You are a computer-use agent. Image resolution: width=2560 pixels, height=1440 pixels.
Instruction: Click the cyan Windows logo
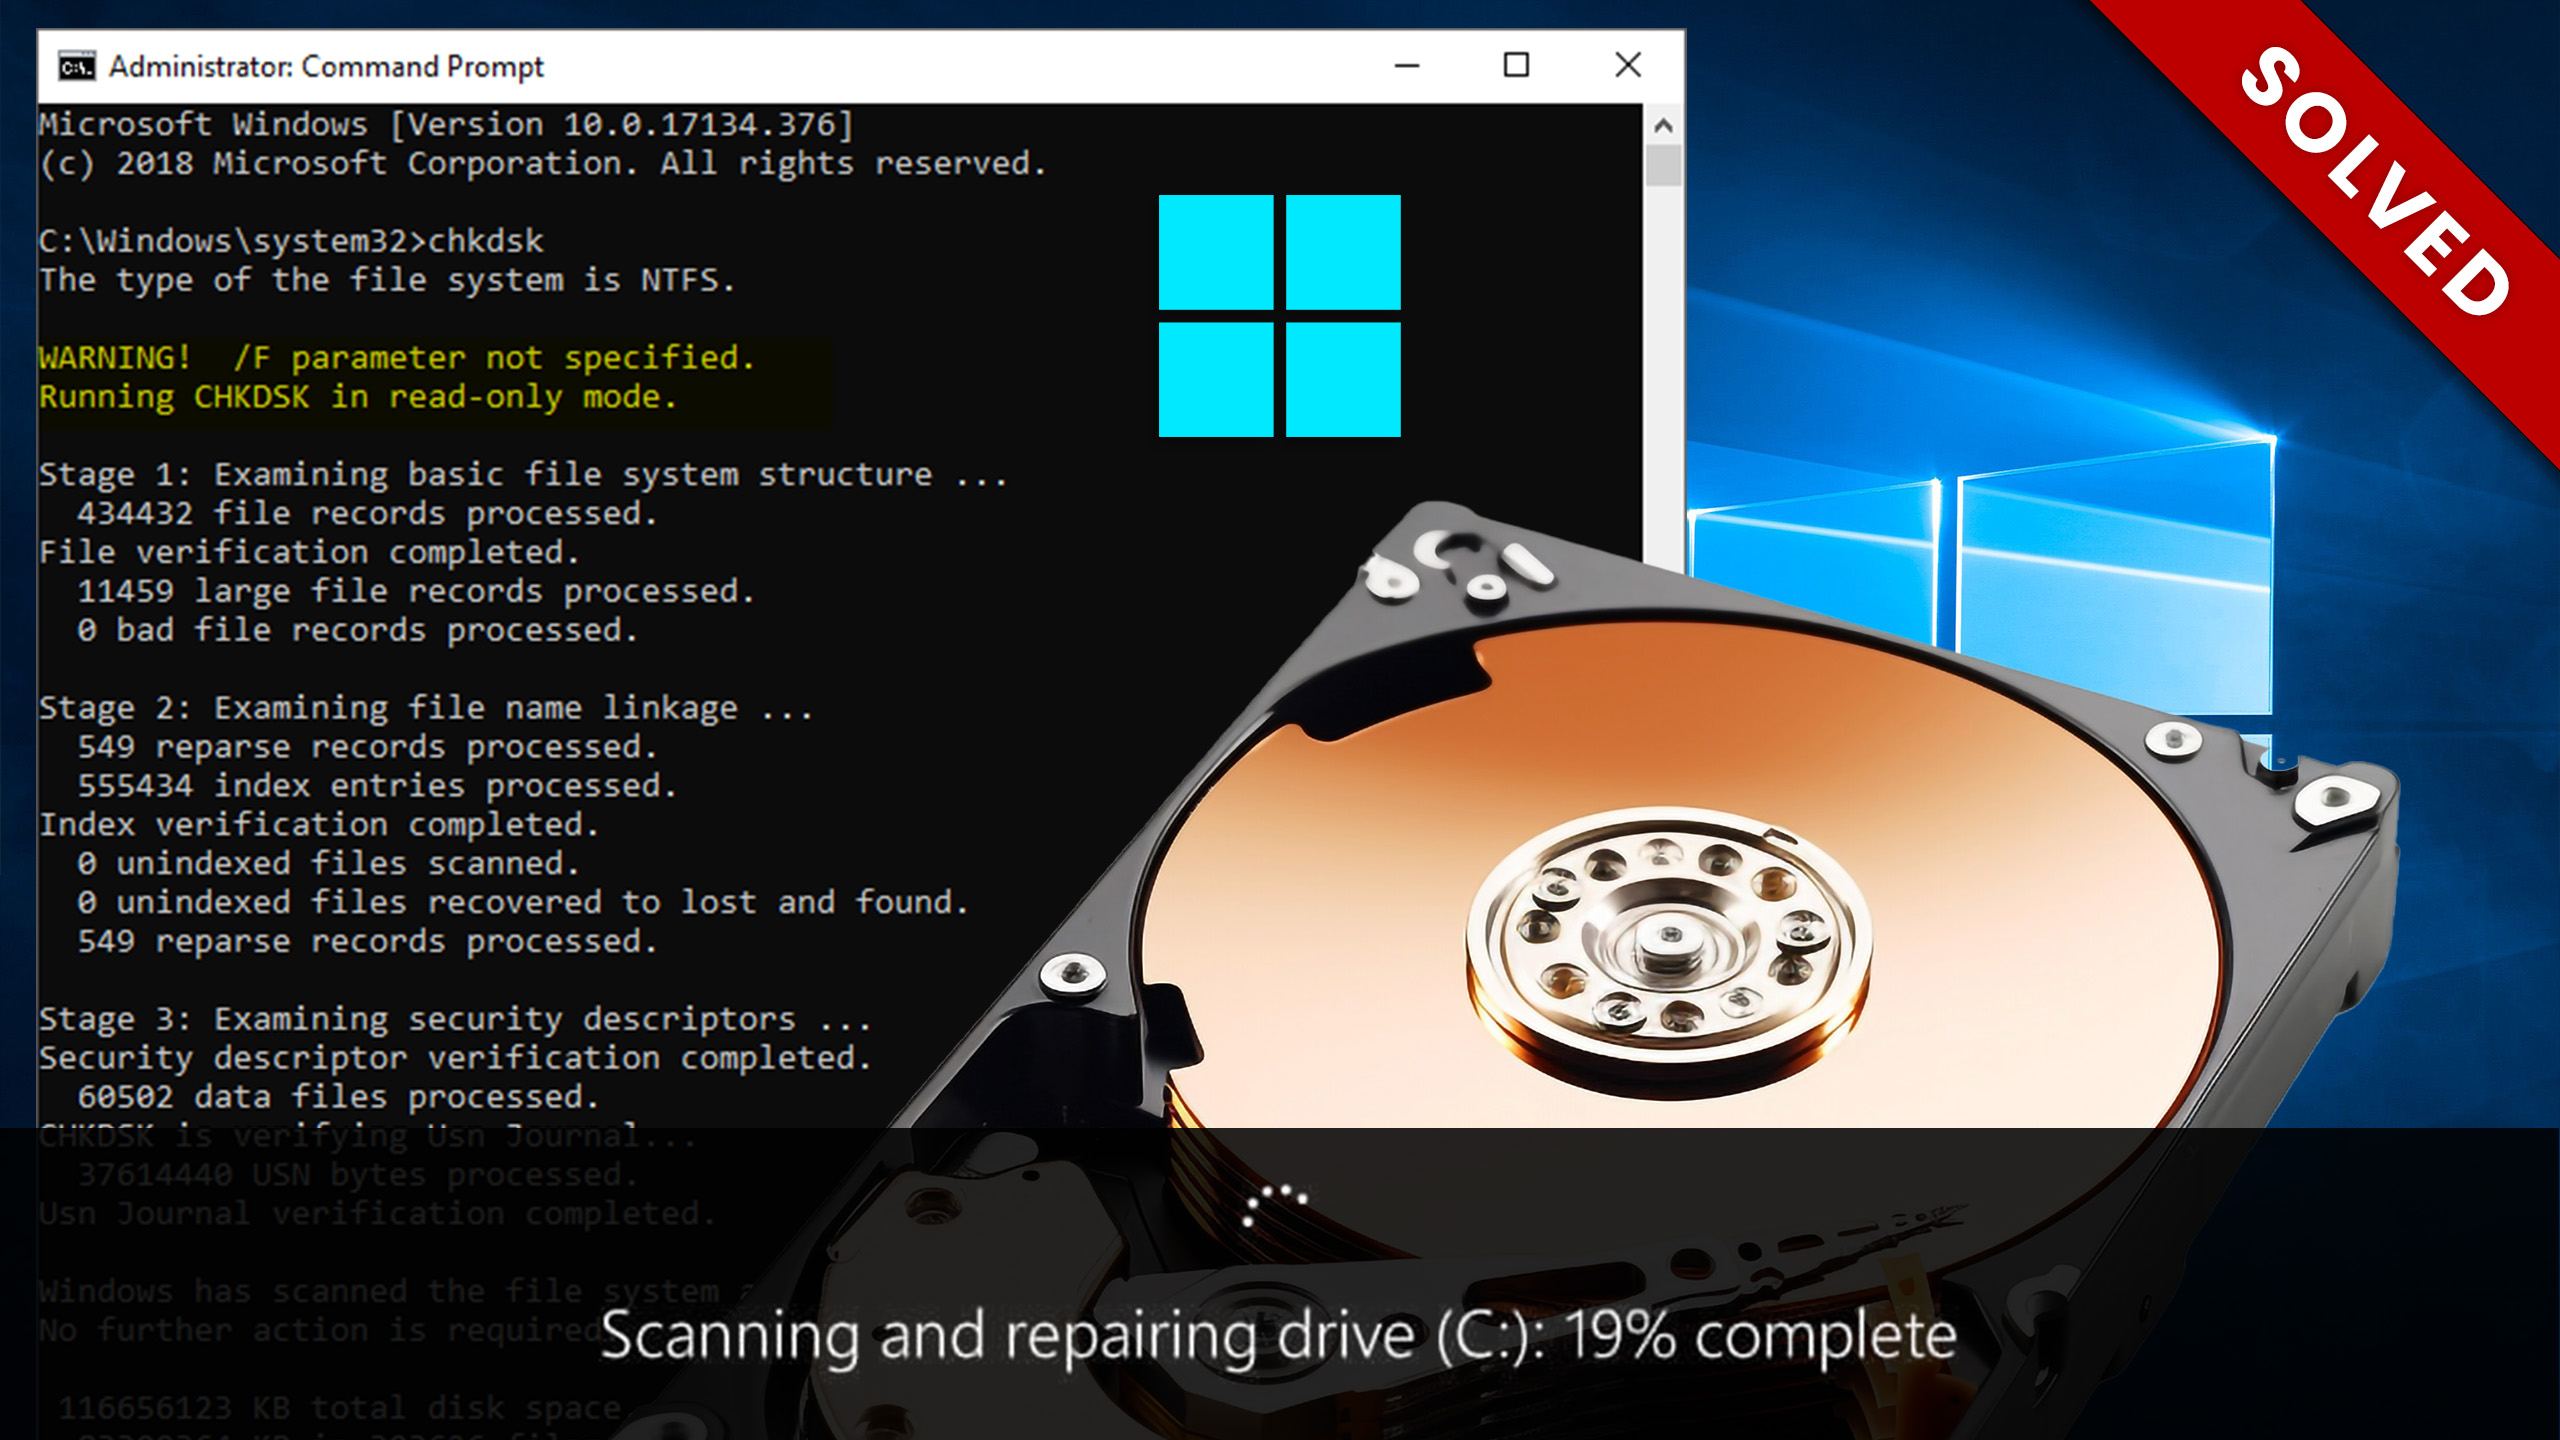coord(1280,315)
